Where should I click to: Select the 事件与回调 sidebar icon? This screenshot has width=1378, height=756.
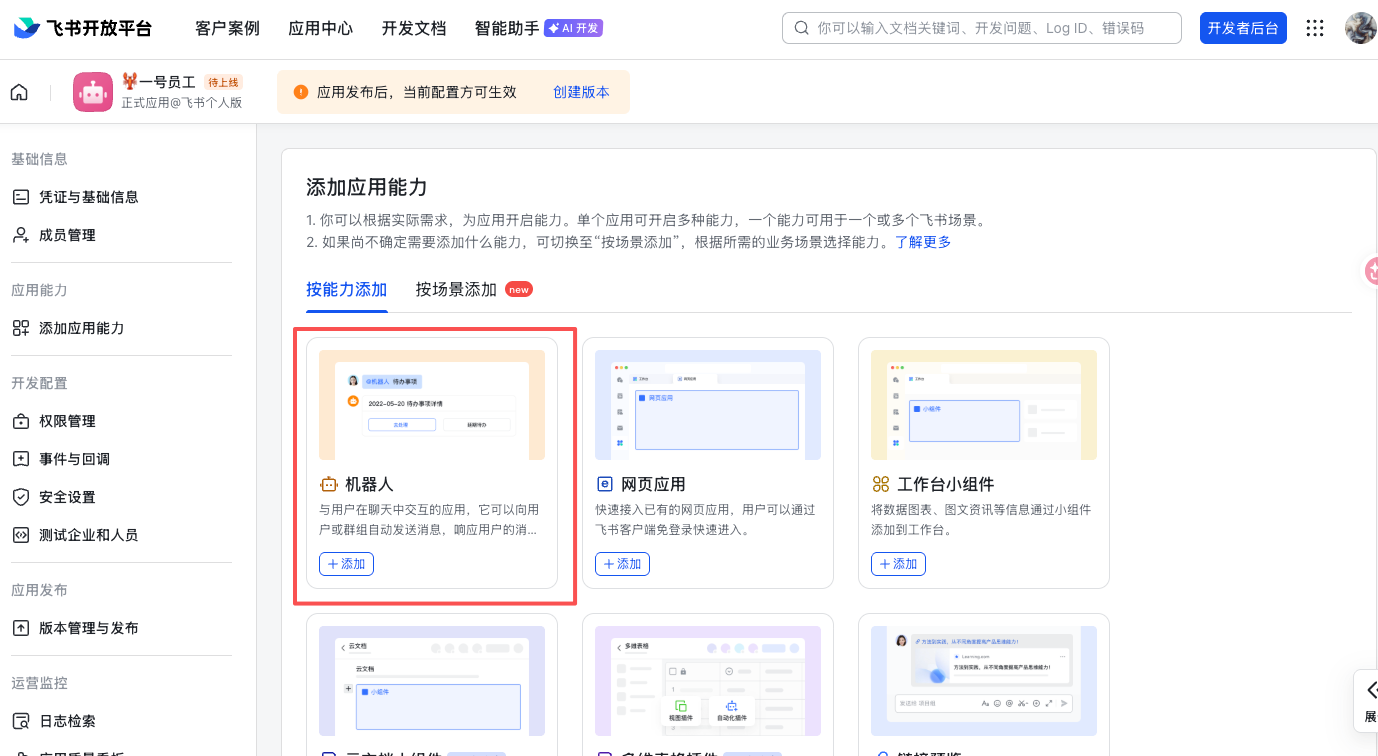[20, 458]
